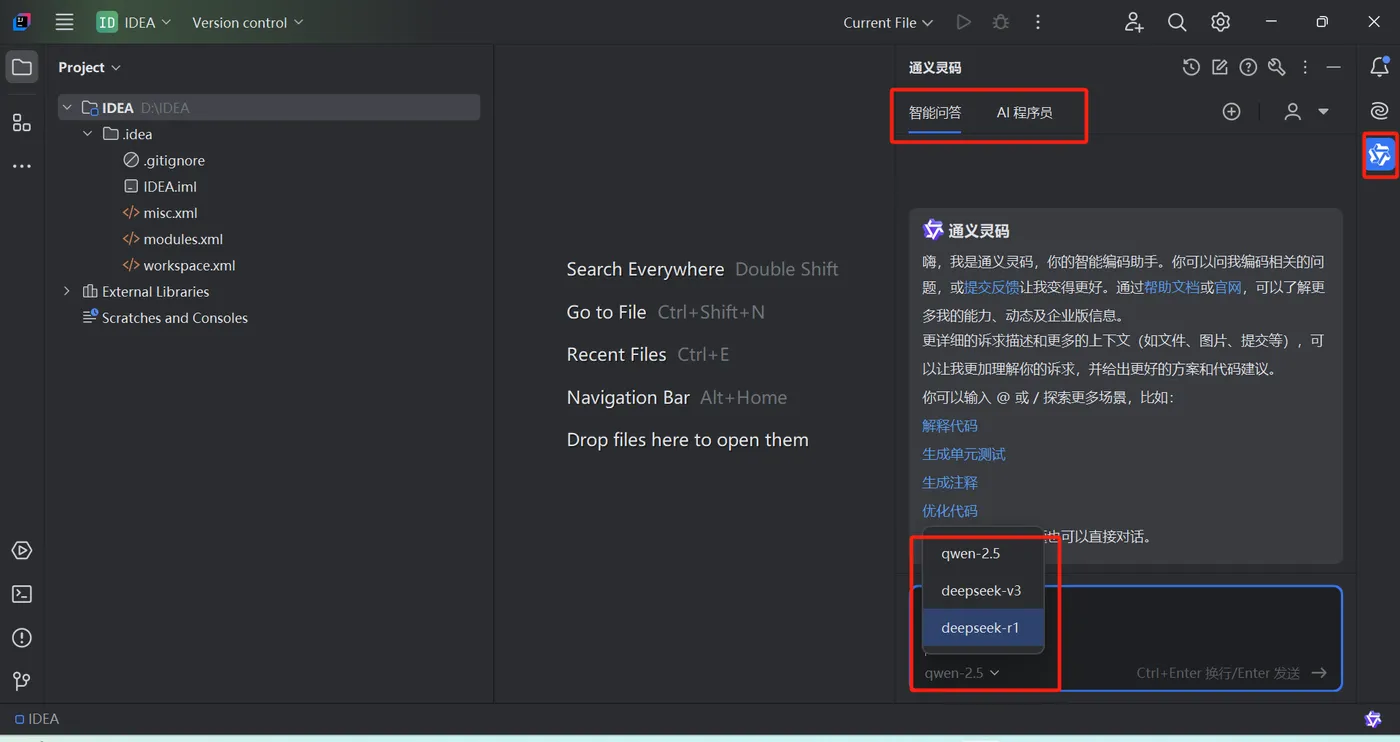This screenshot has width=1400, height=742.
Task: Open the Project view mode dropdown
Action: (89, 67)
